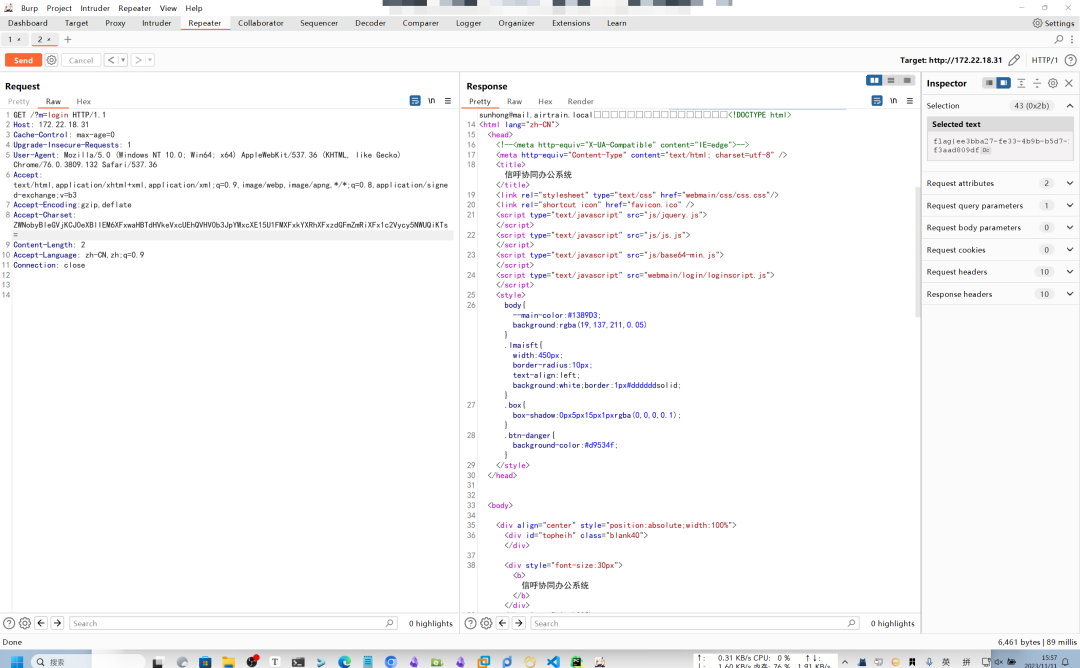This screenshot has width=1080, height=668.
Task: Select side-by-side request/response layout
Action: point(874,81)
